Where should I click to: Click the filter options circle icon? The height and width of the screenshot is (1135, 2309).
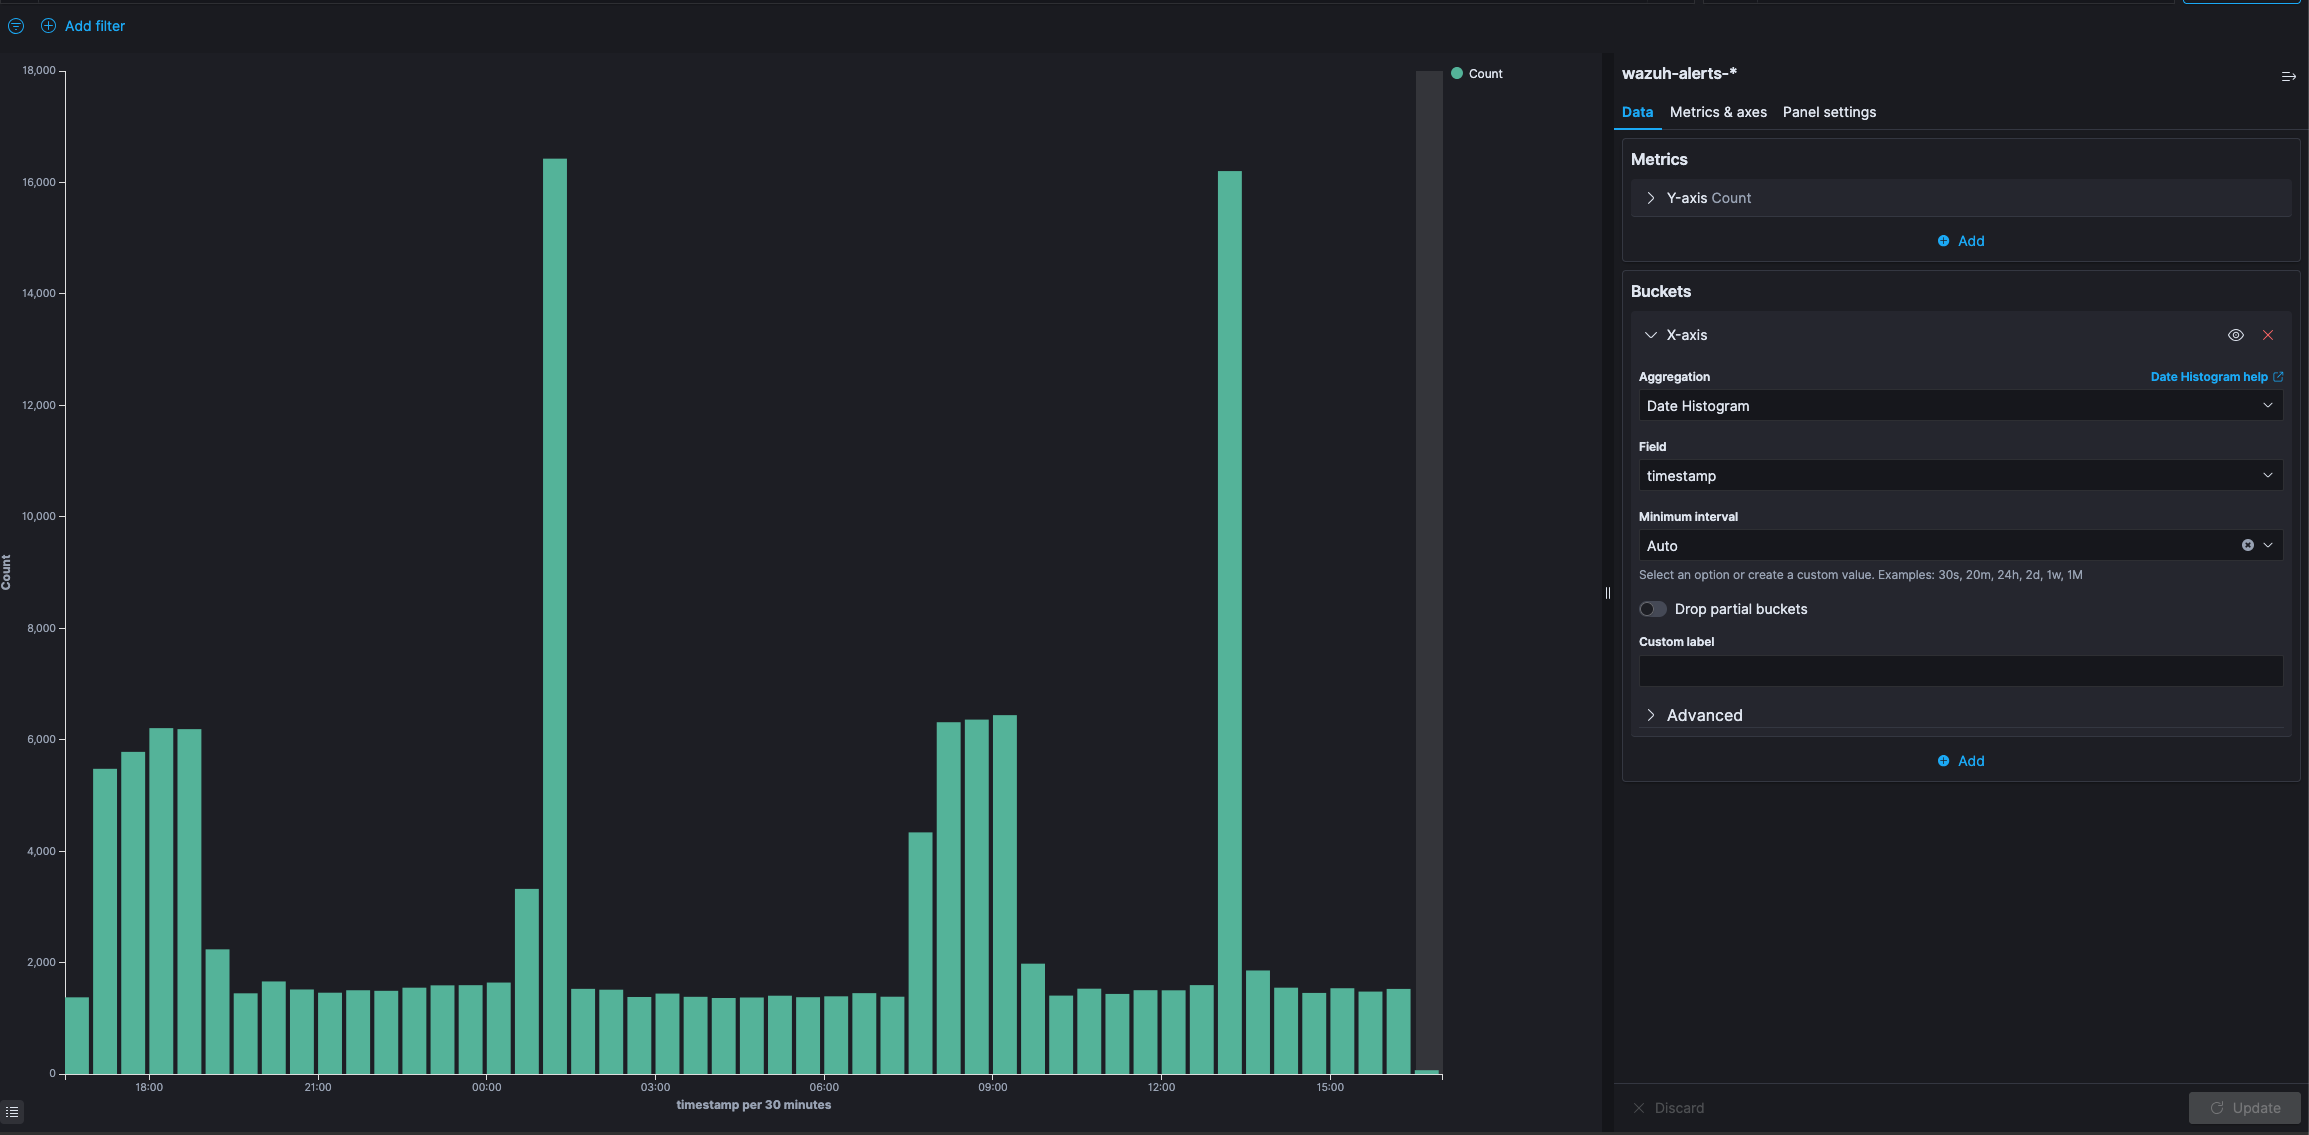[16, 26]
